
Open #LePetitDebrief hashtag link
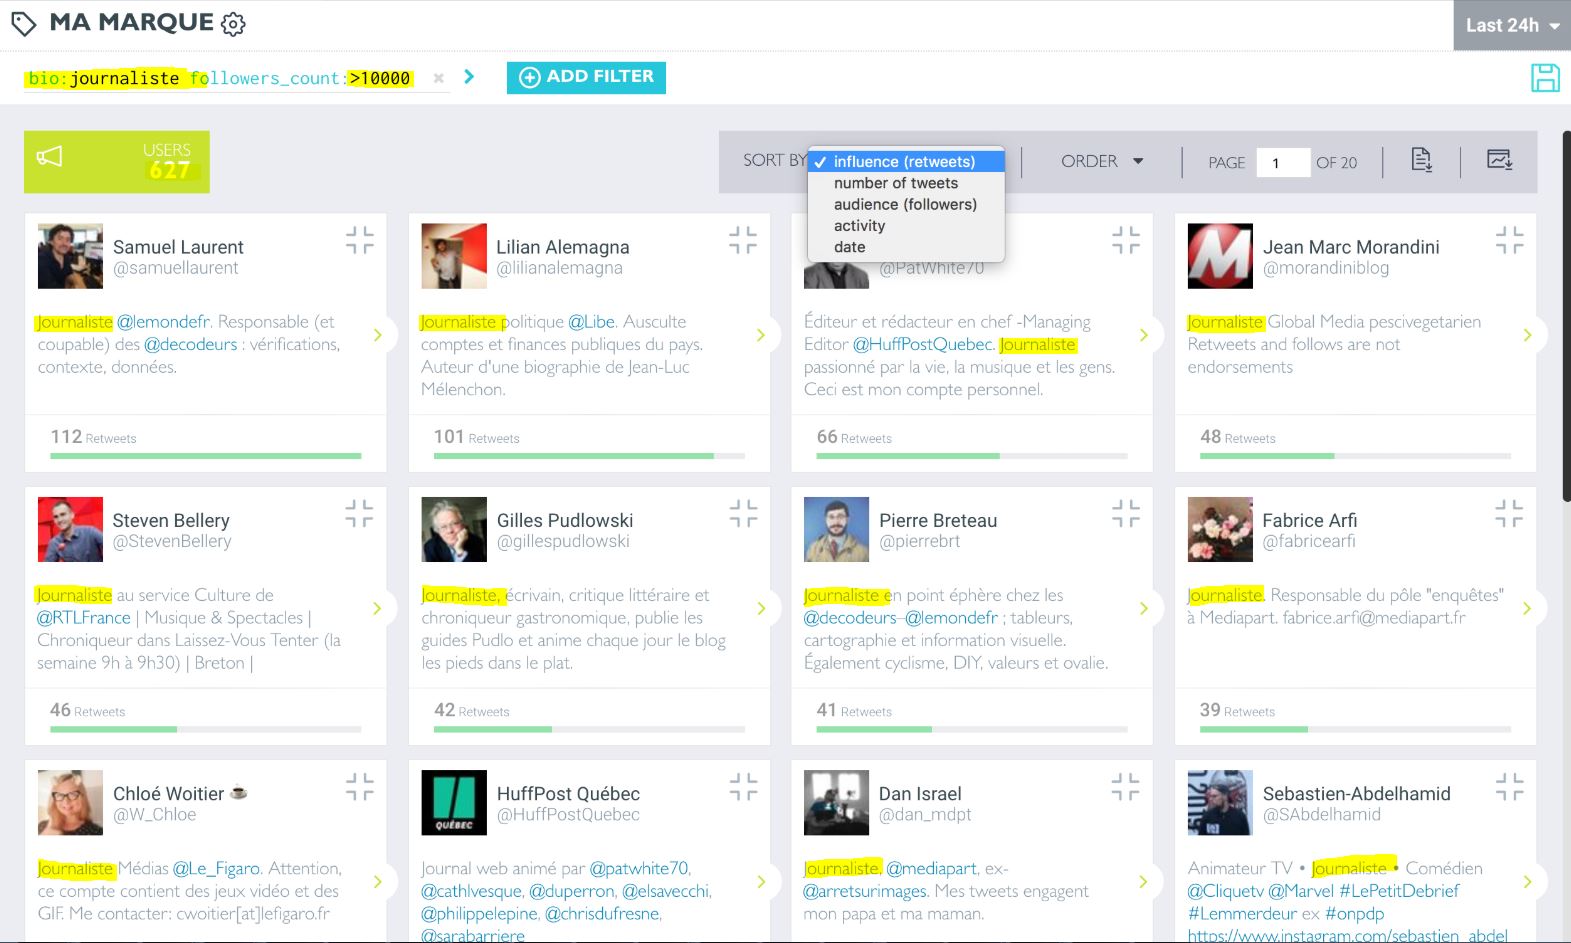click(1399, 890)
